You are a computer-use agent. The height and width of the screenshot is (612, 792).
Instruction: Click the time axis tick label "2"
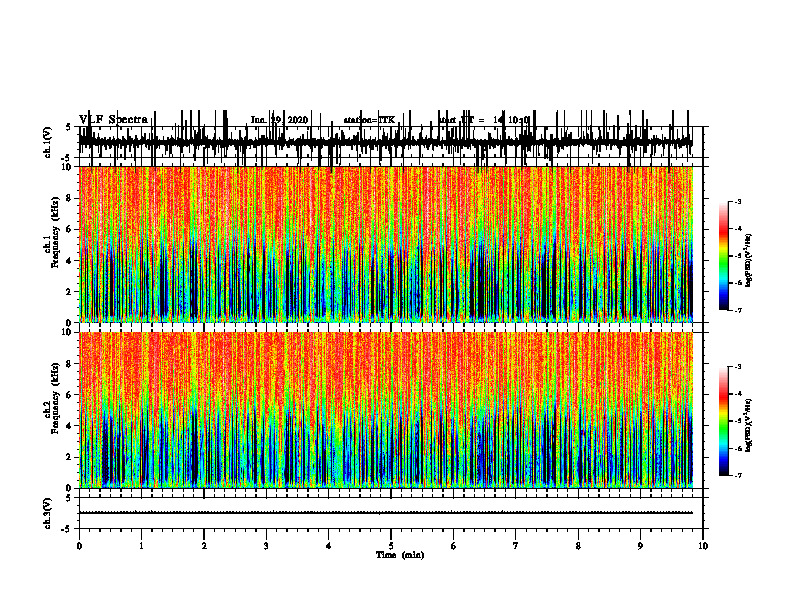click(x=204, y=546)
